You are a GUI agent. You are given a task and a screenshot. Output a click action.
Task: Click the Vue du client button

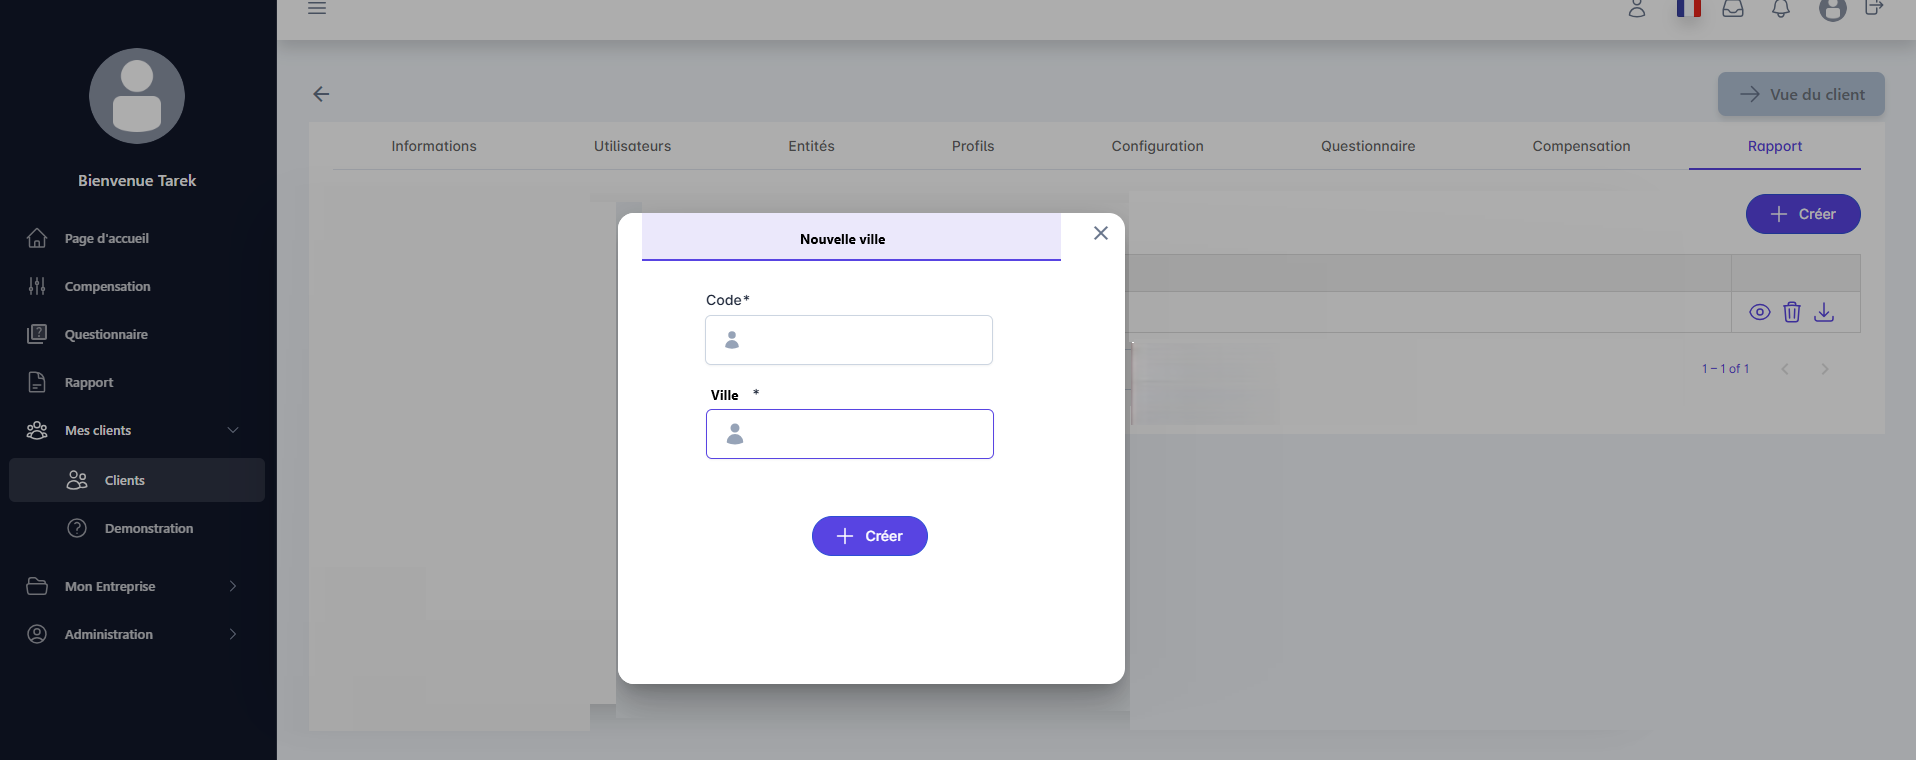coord(1800,94)
